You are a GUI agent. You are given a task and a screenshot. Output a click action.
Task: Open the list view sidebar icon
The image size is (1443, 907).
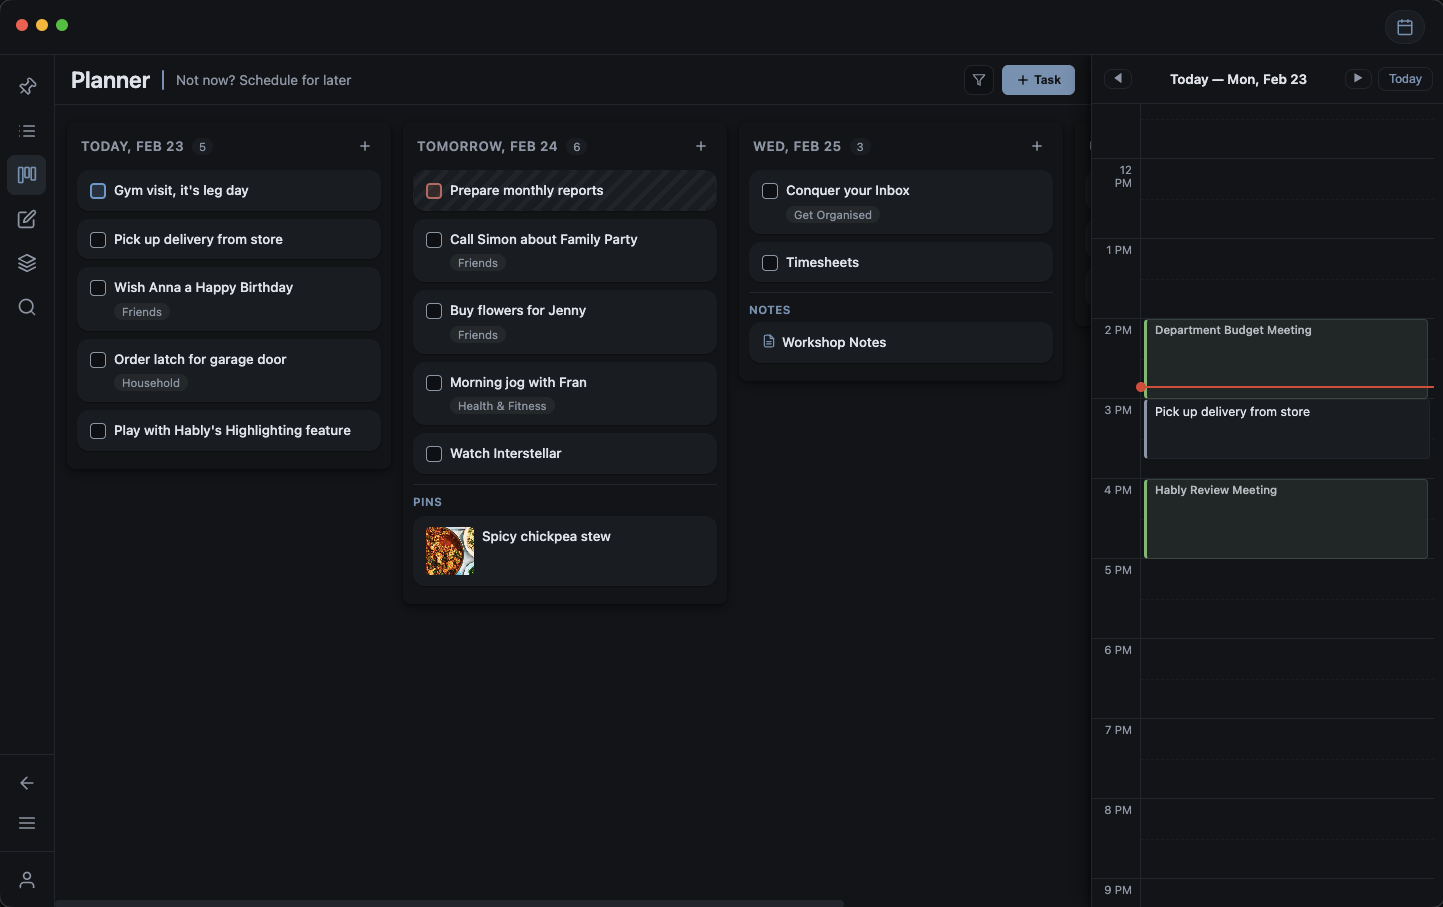click(27, 131)
